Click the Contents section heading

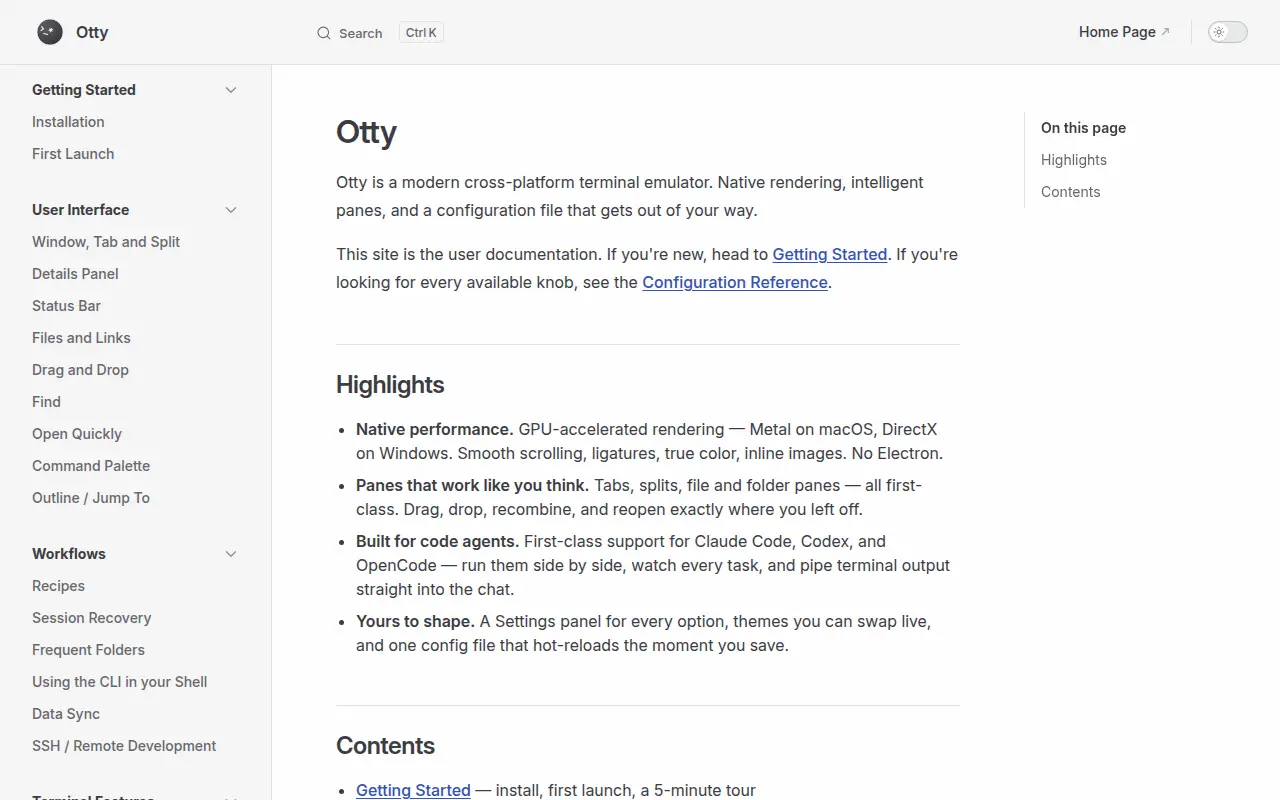pyautogui.click(x=385, y=746)
